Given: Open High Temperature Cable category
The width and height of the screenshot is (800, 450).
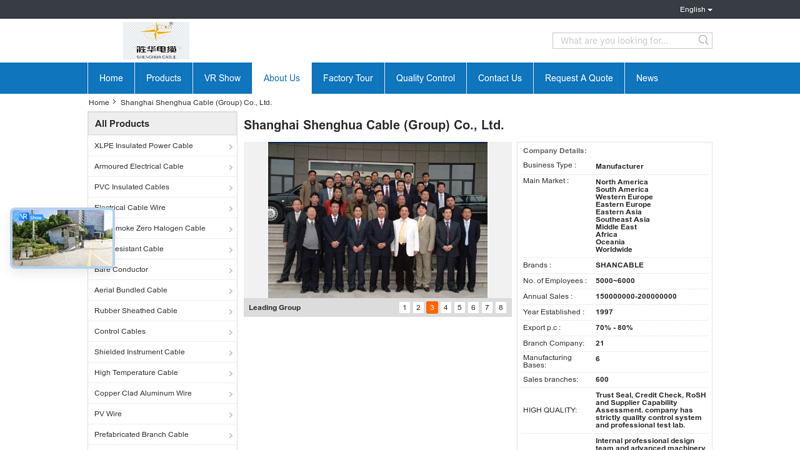Looking at the screenshot, I should (136, 373).
